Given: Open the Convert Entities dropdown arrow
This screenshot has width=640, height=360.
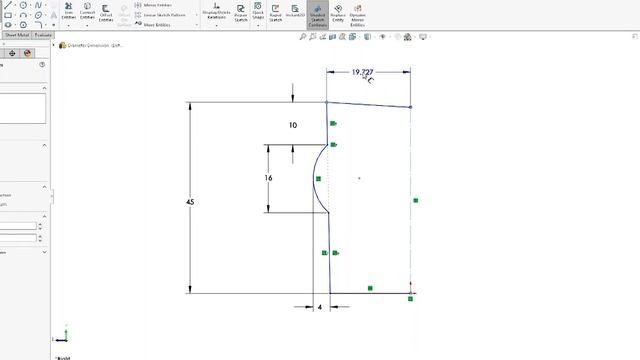Looking at the screenshot, I should coord(87,26).
